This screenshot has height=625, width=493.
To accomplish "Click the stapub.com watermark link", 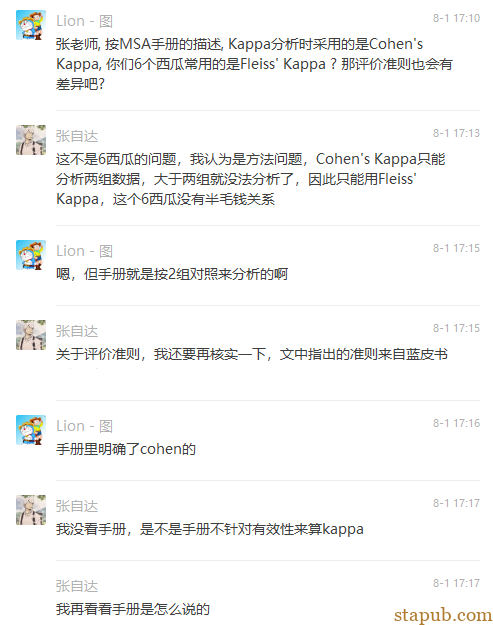I will coord(443,615).
